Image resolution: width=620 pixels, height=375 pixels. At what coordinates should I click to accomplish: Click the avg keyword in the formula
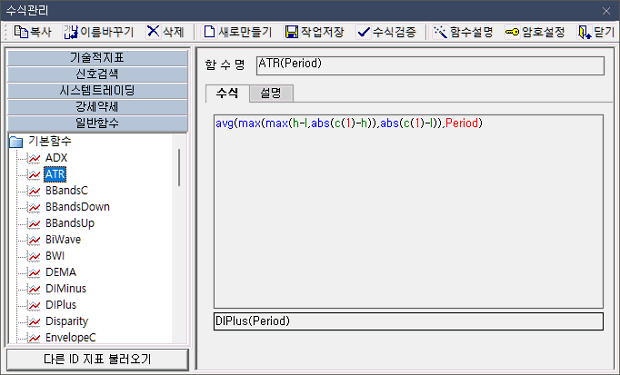point(225,123)
